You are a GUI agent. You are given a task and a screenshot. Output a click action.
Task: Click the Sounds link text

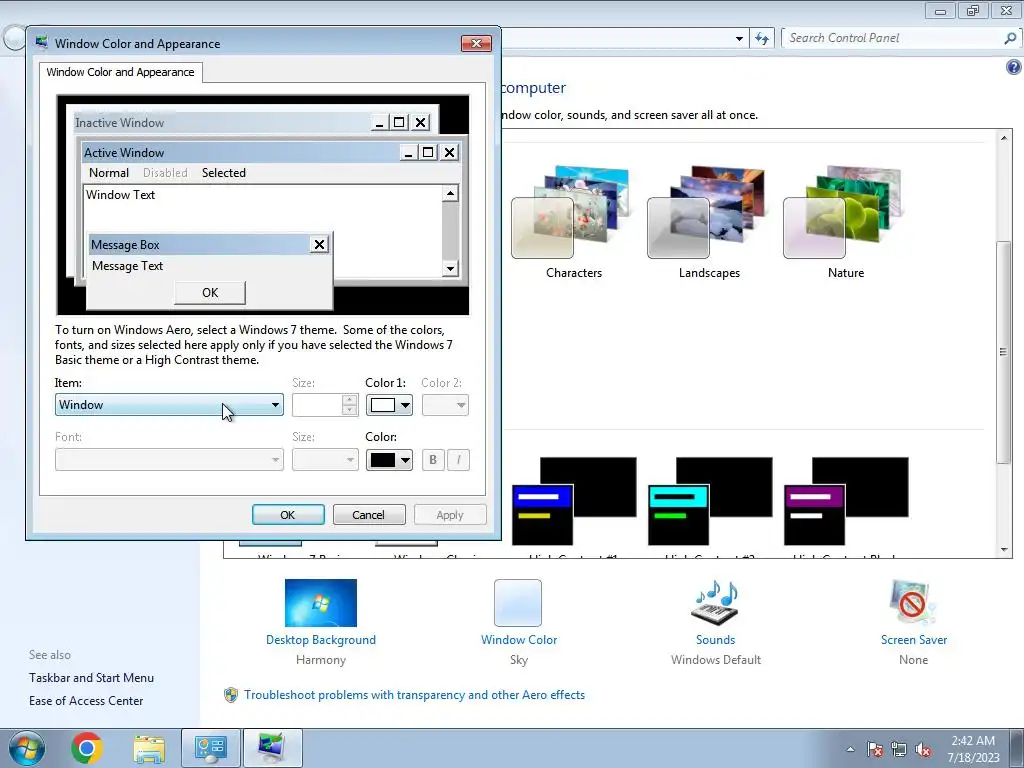[x=716, y=640]
